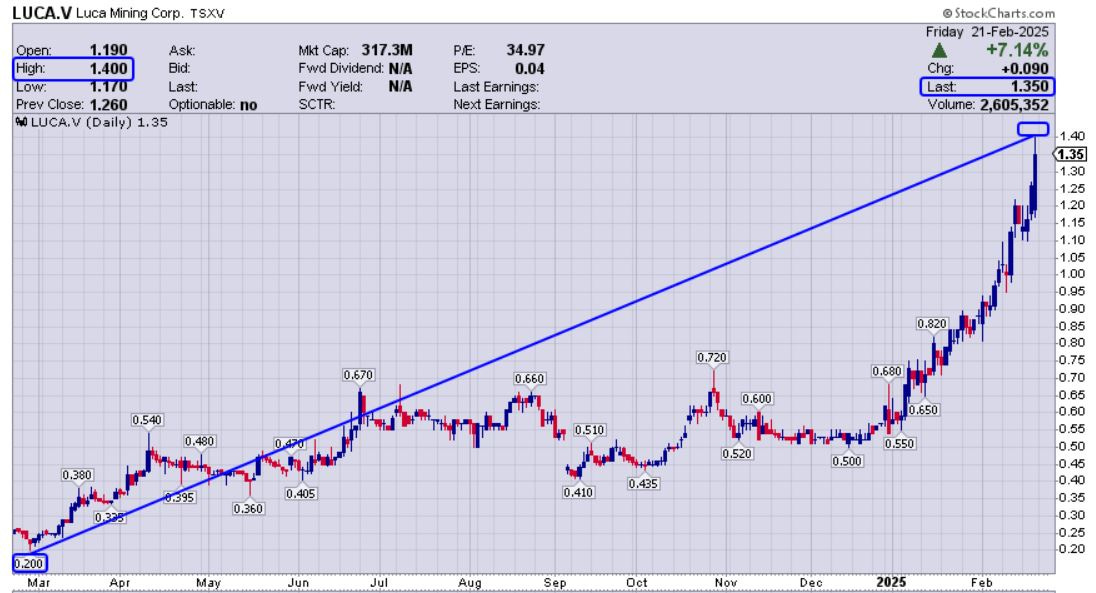The height and width of the screenshot is (593, 1096).
Task: Click the Chg value +0.090
Action: (1023, 69)
